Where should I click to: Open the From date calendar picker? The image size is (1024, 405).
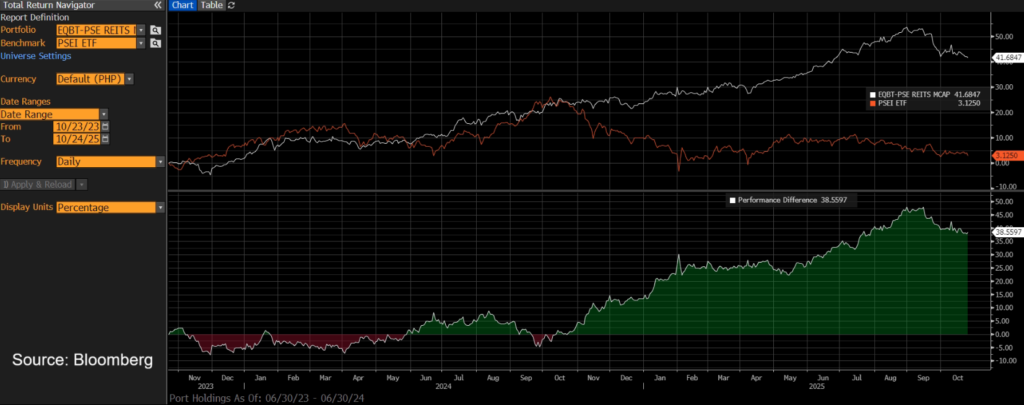coord(105,127)
